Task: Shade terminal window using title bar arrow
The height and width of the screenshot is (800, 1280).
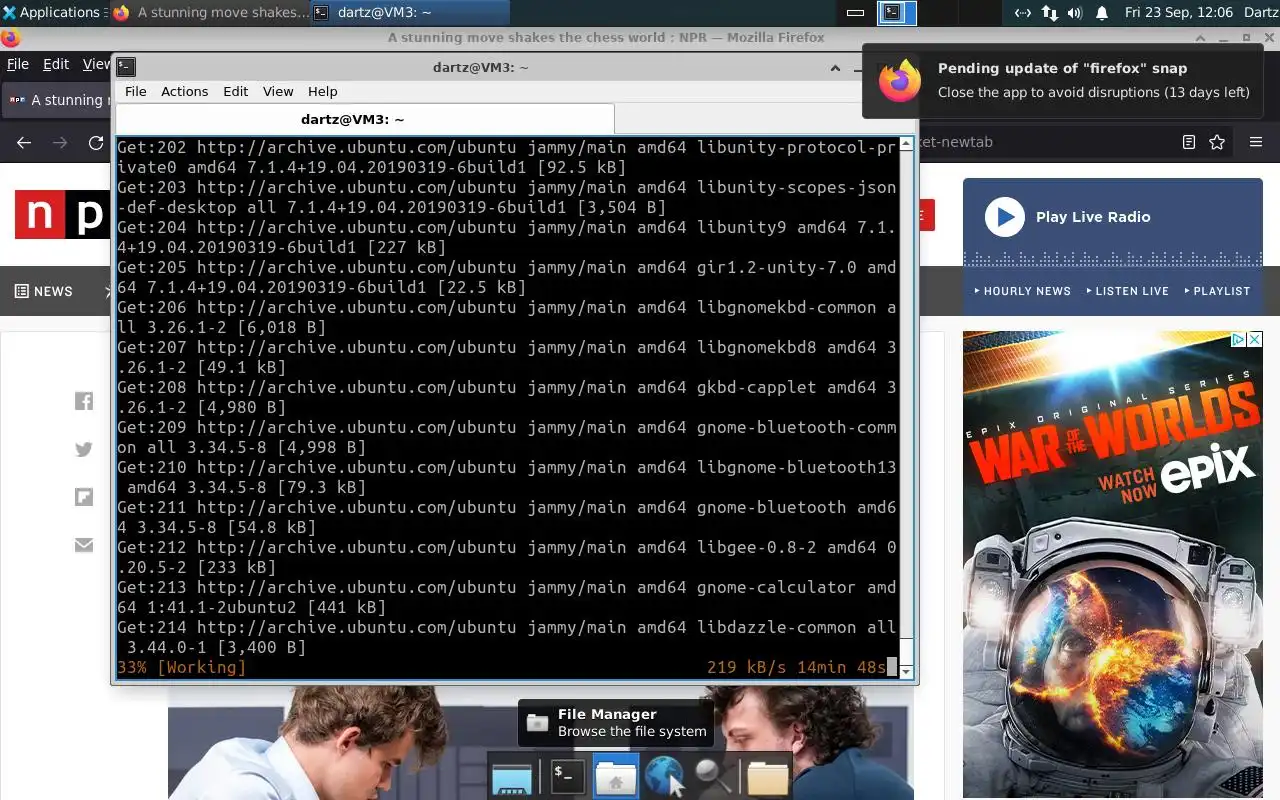Action: (835, 68)
